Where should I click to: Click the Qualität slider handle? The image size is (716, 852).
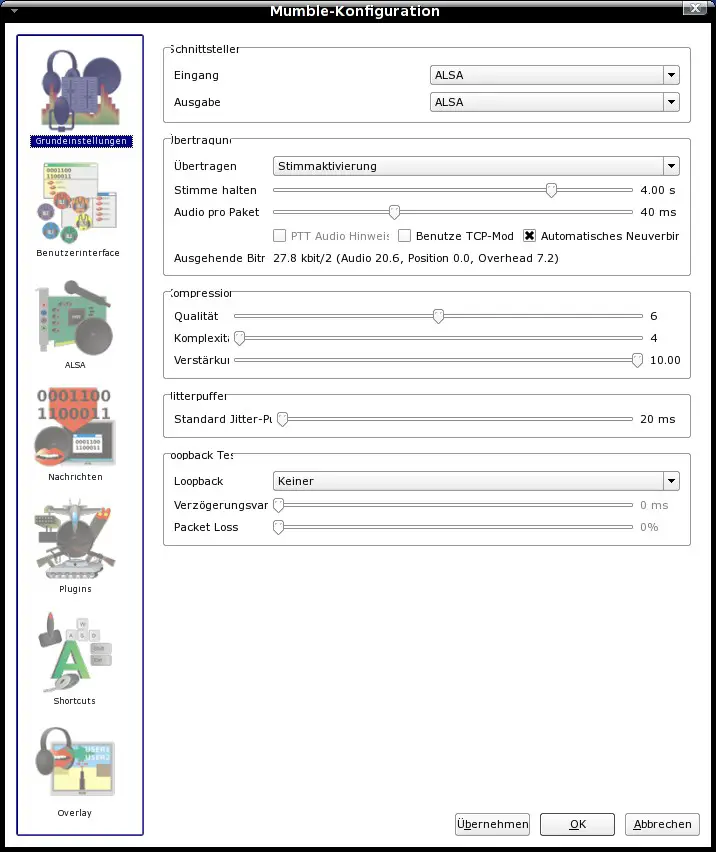pyautogui.click(x=438, y=316)
